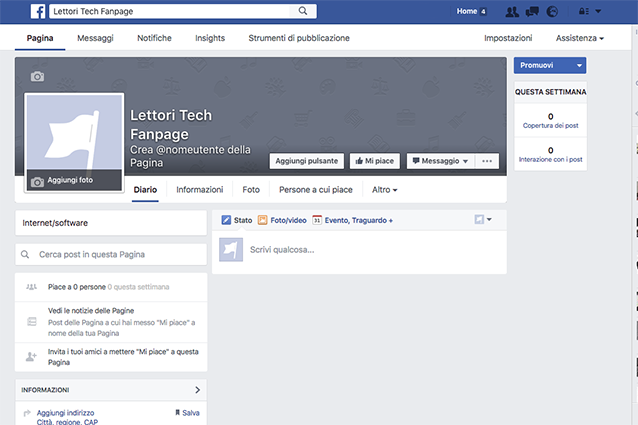Click the Foto/video option in composer
Viewport: 638px width, 425px height.
[x=282, y=220]
